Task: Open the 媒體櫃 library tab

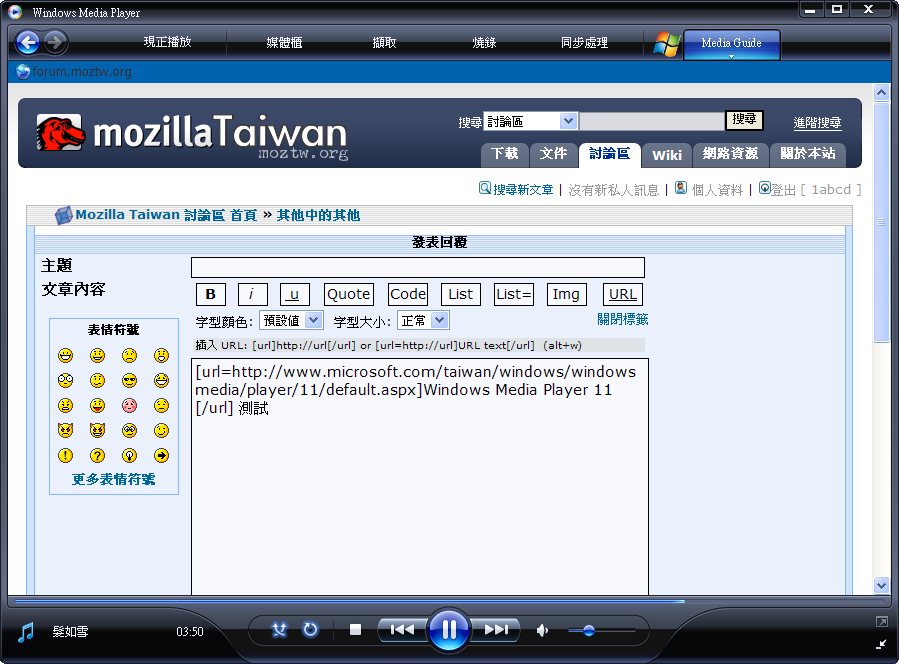Action: [x=284, y=42]
